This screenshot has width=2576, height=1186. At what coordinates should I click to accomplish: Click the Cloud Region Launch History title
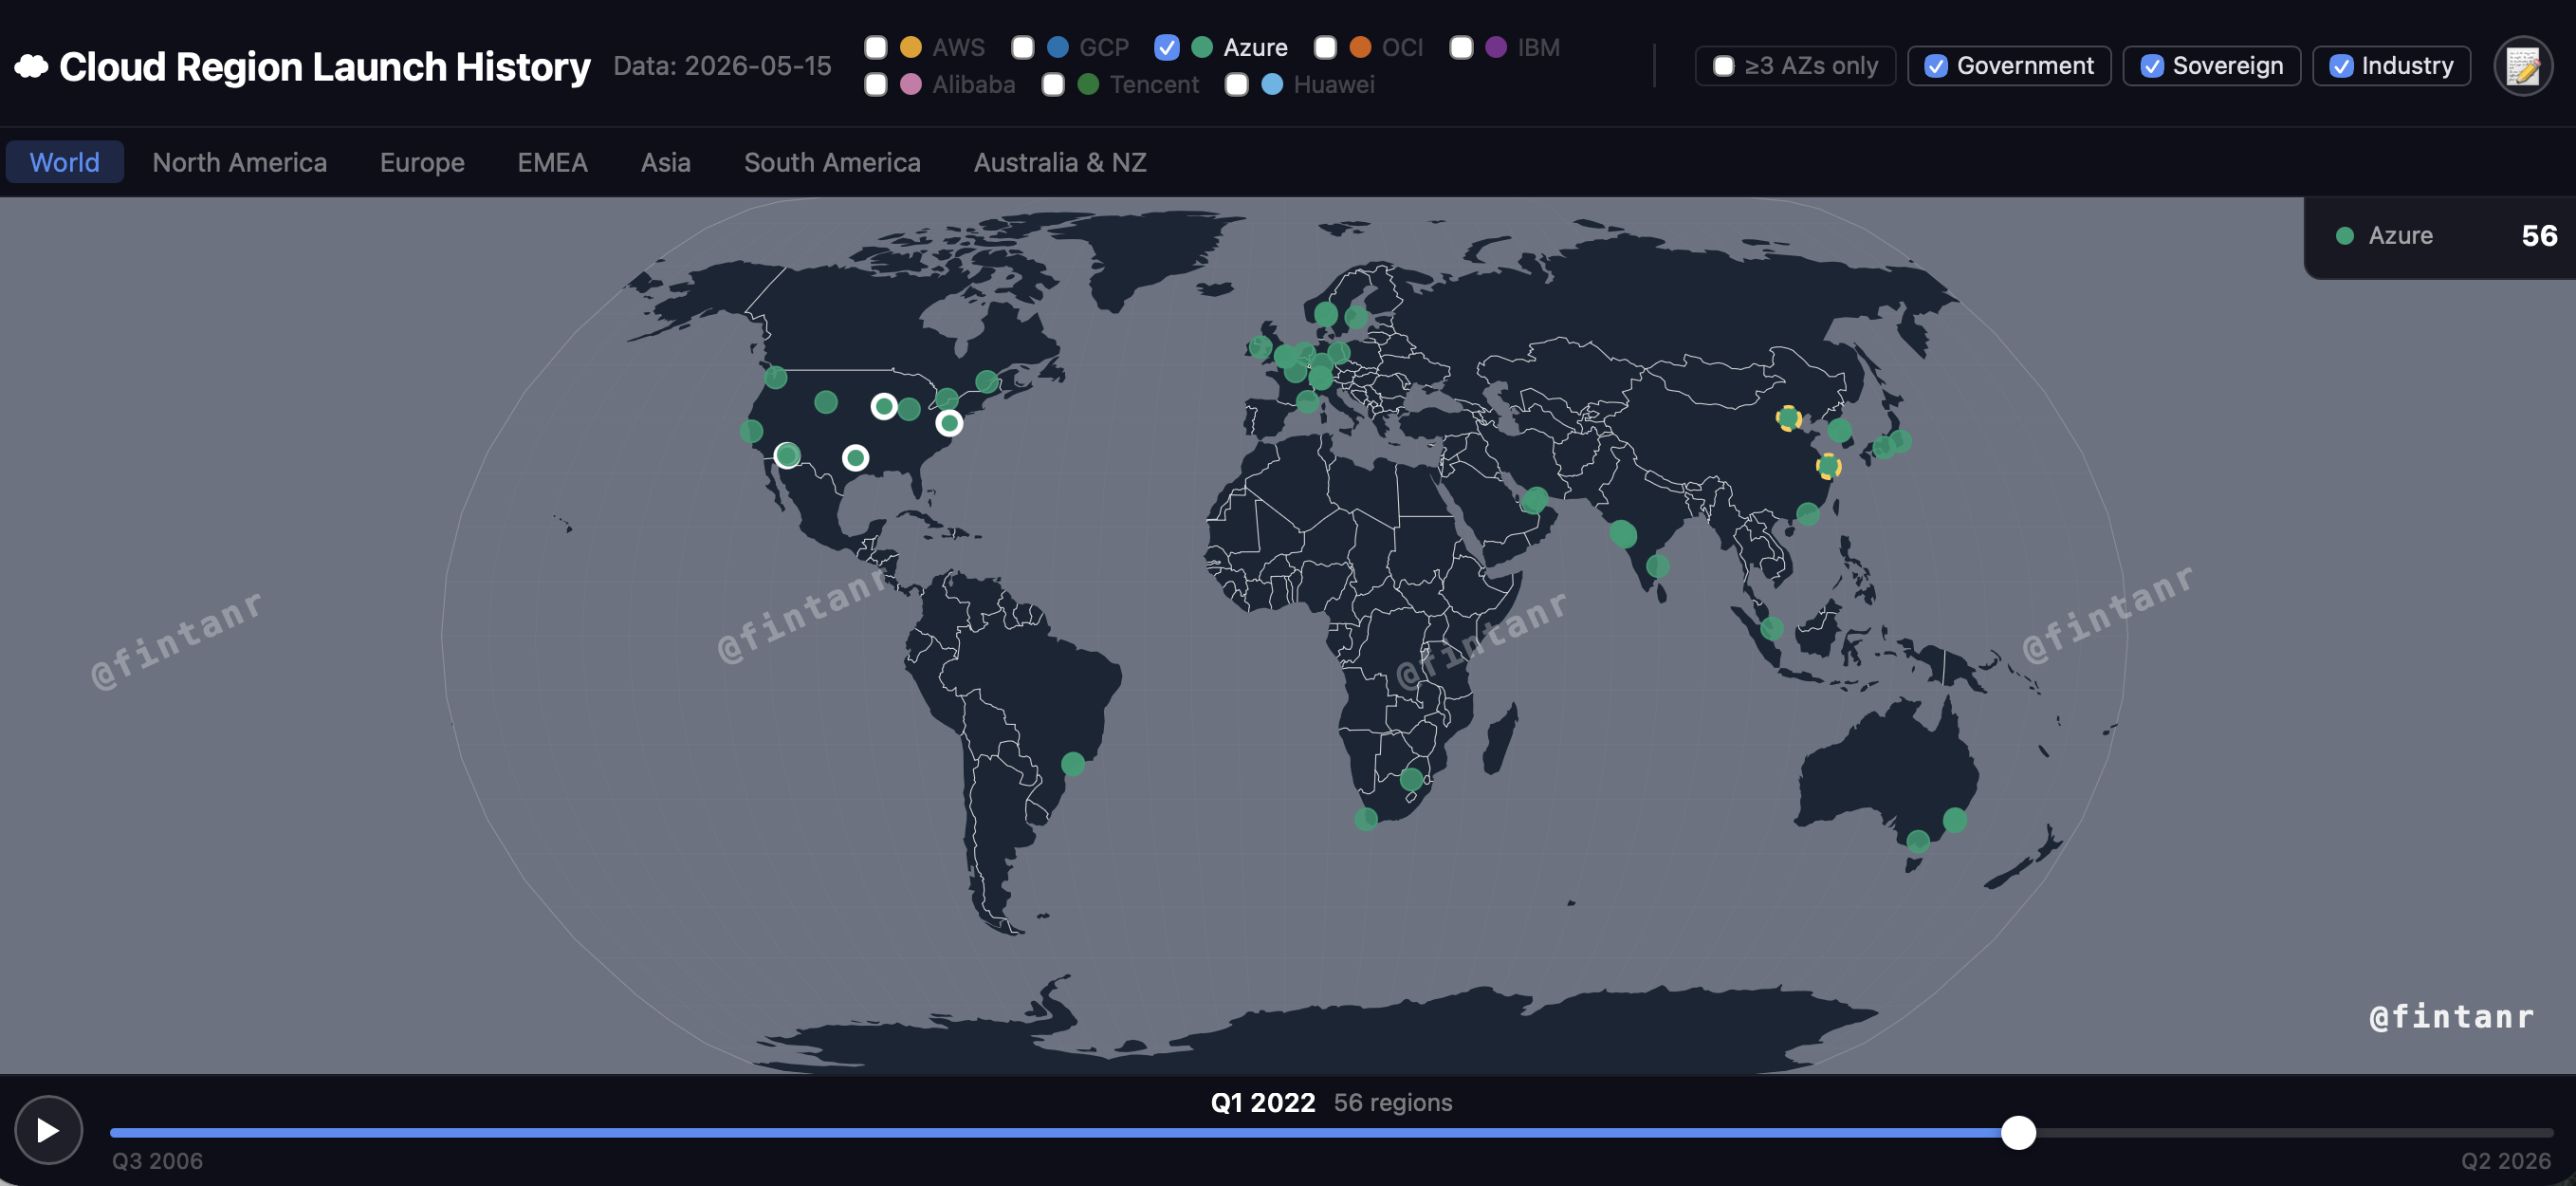[325, 67]
